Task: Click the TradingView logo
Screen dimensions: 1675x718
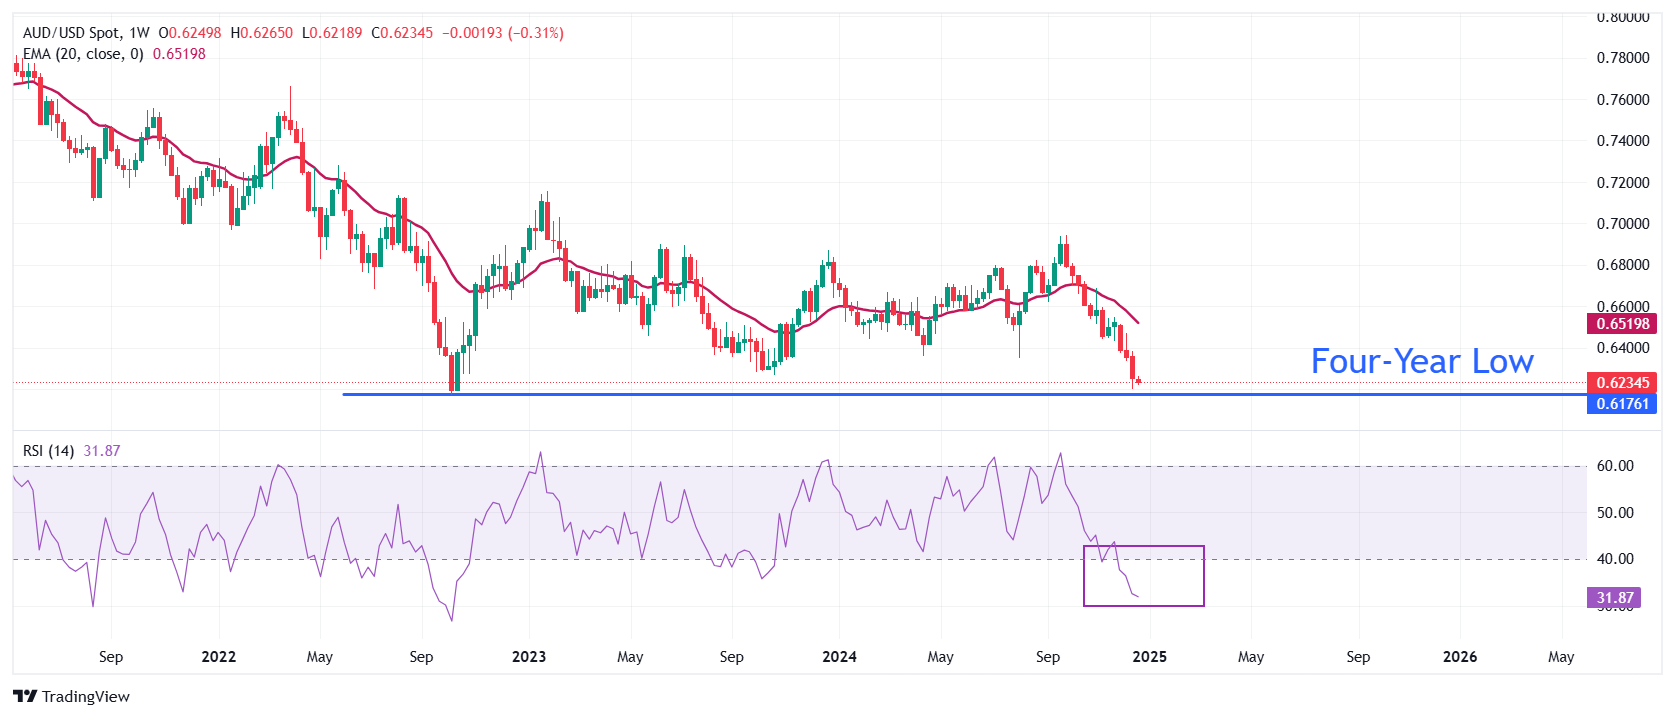Action: 71,696
